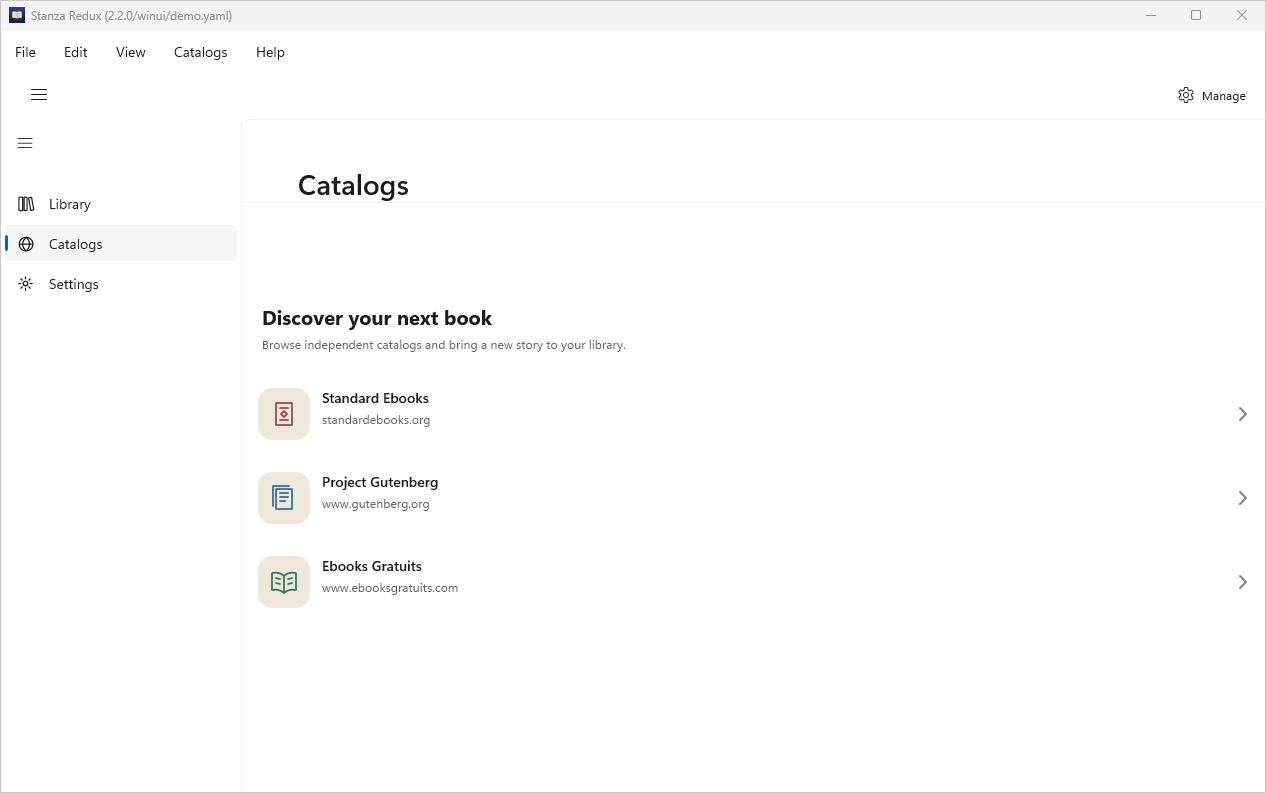Open the Ebooks Gratuits catalog title

click(x=372, y=566)
